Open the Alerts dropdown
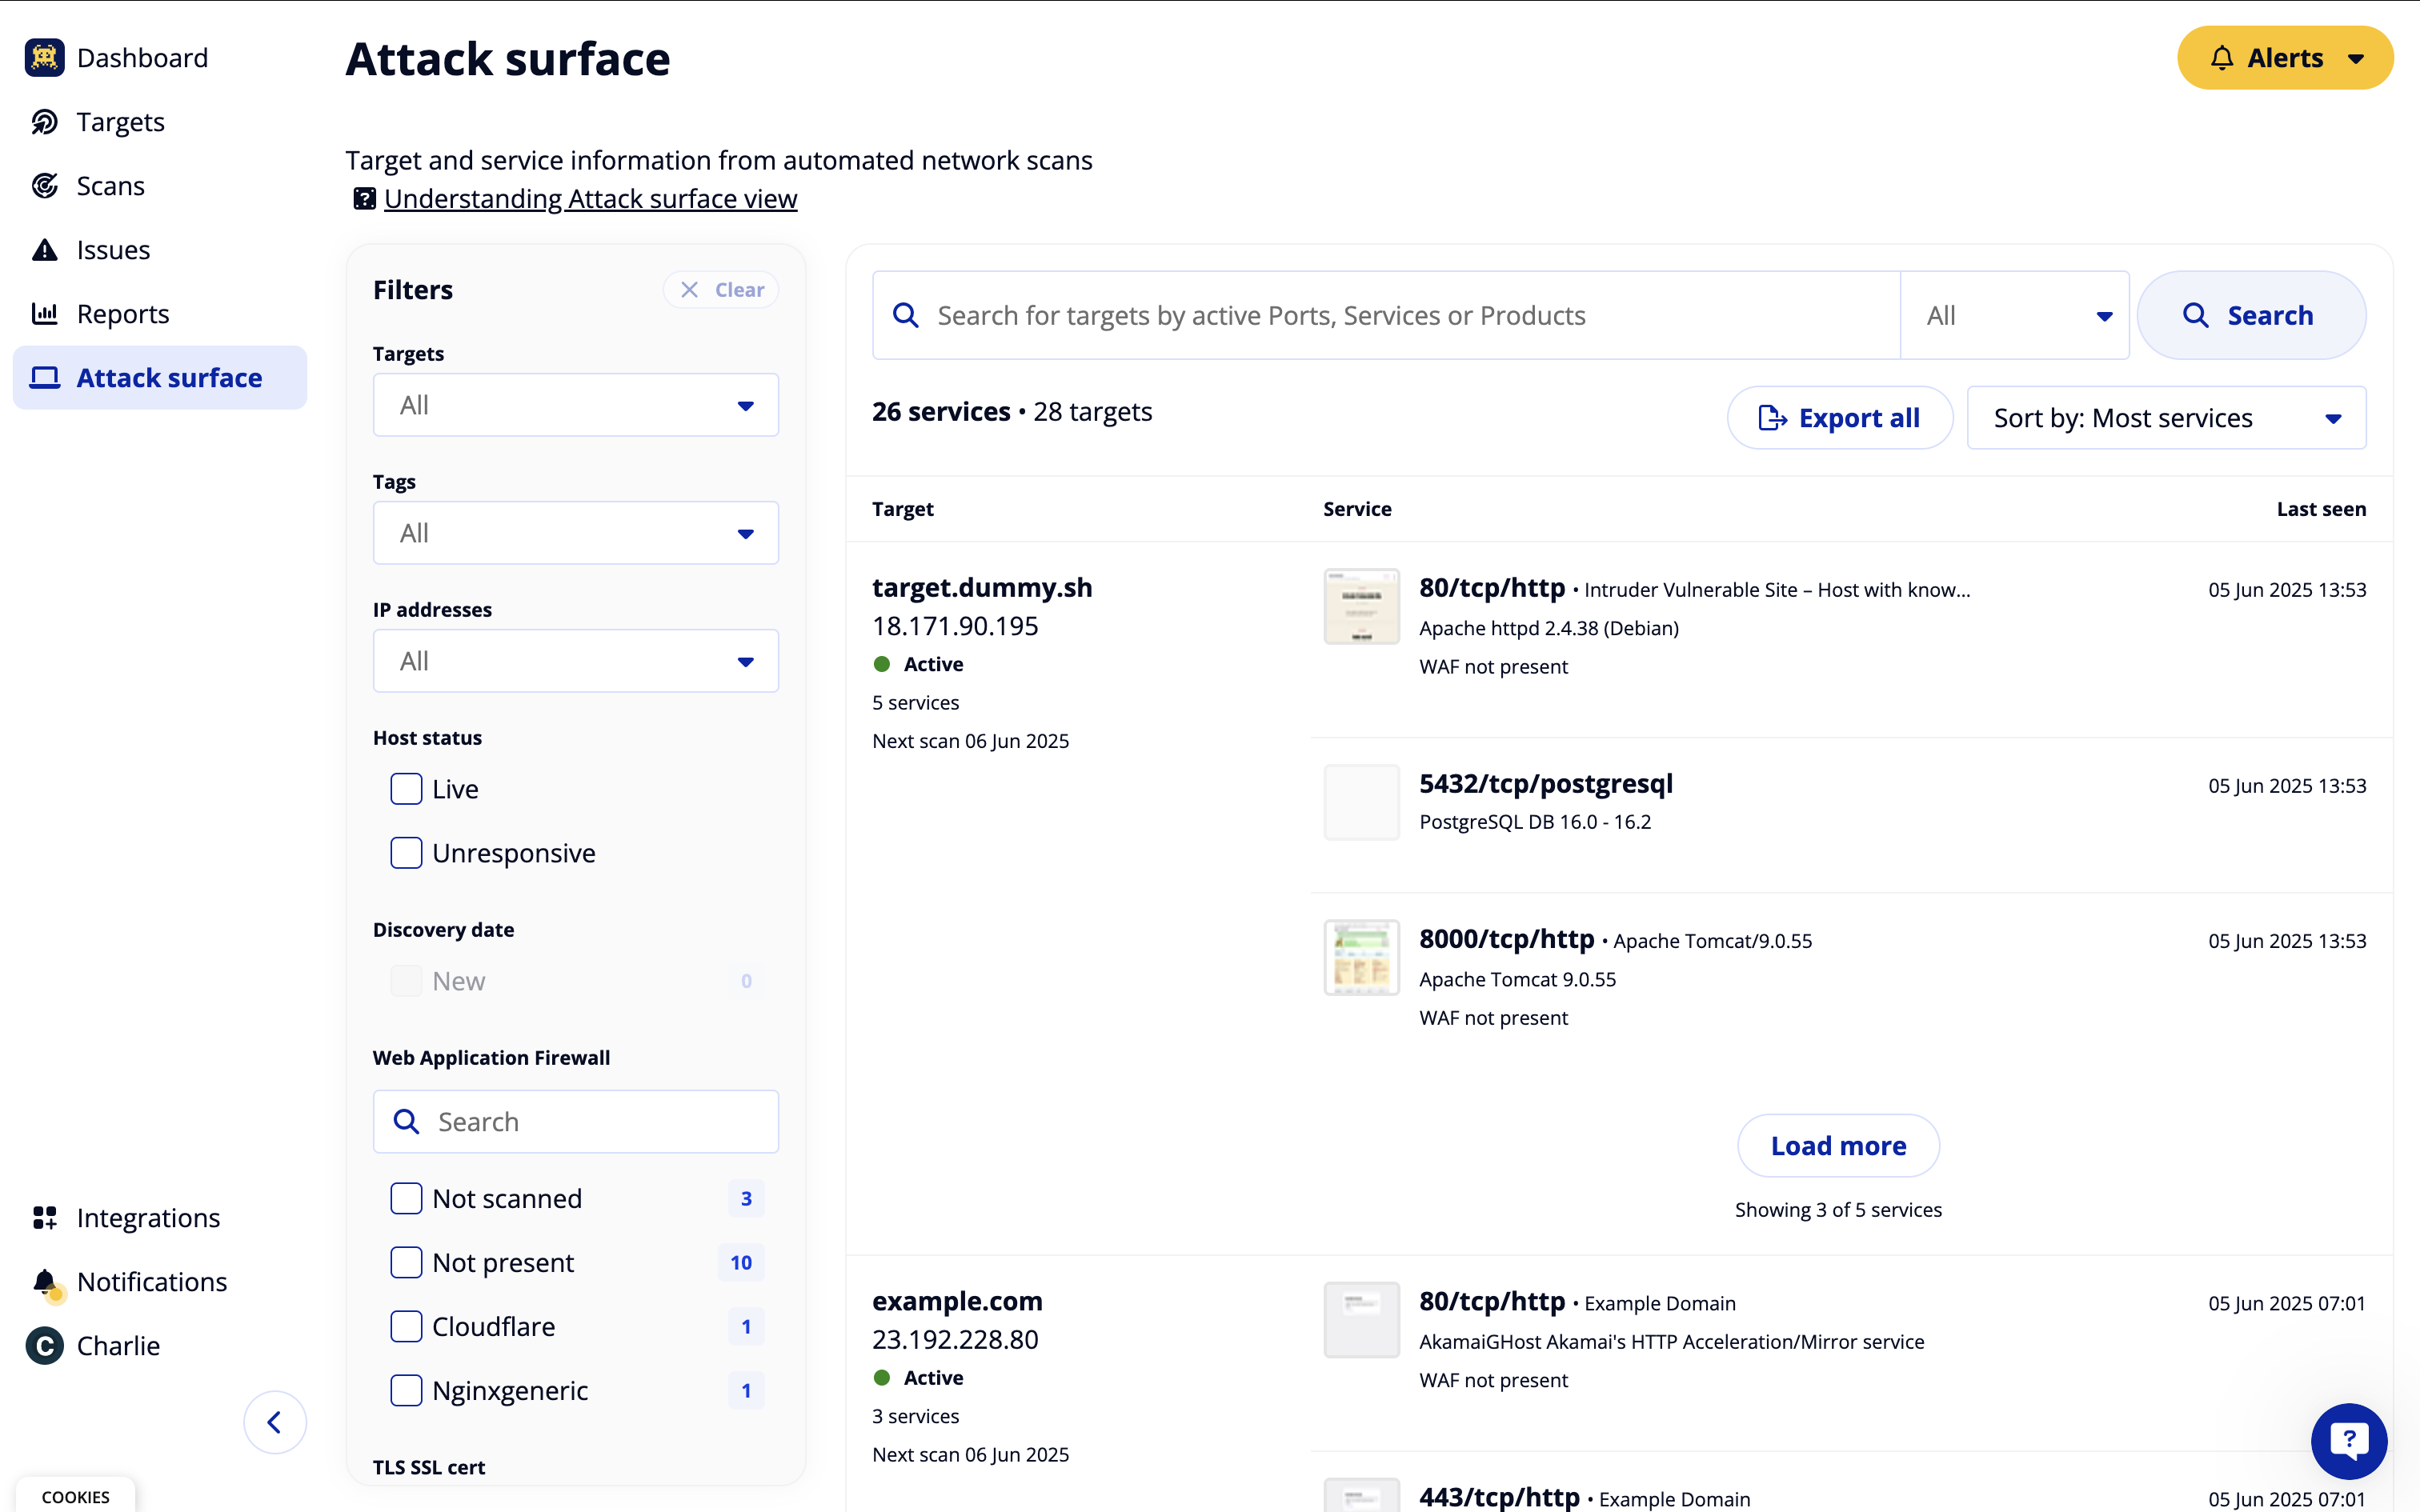 coord(2284,58)
